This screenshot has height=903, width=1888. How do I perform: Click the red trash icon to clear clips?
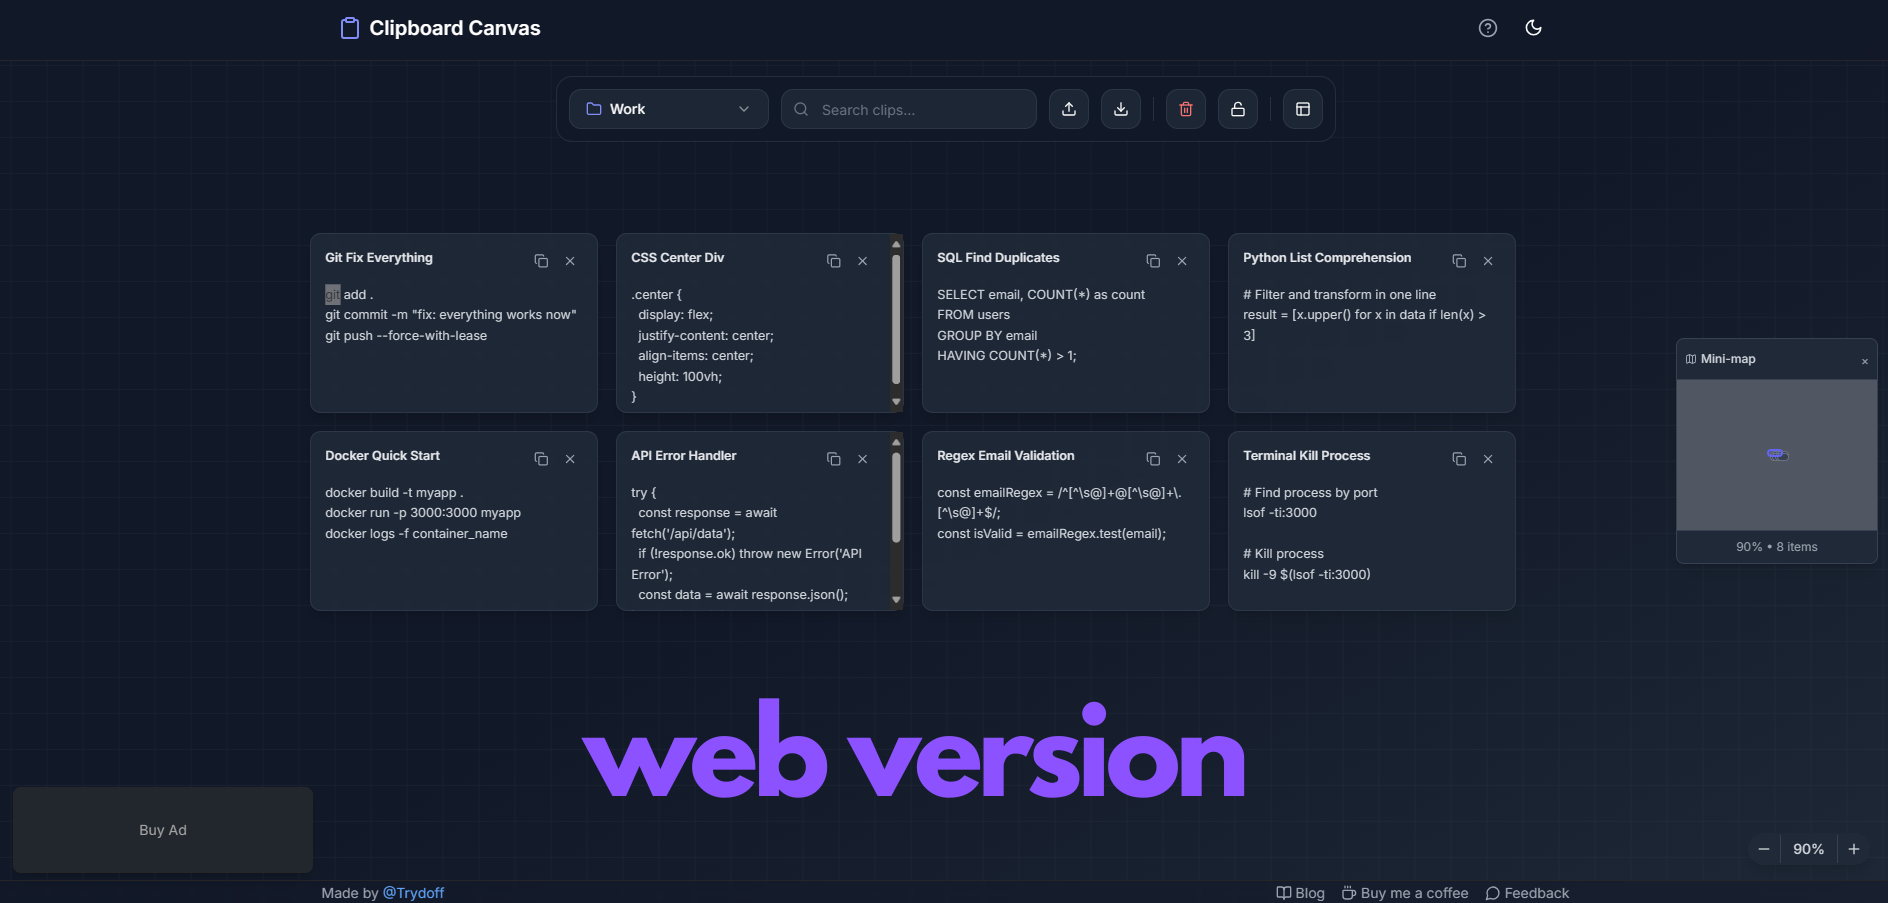[x=1185, y=109]
